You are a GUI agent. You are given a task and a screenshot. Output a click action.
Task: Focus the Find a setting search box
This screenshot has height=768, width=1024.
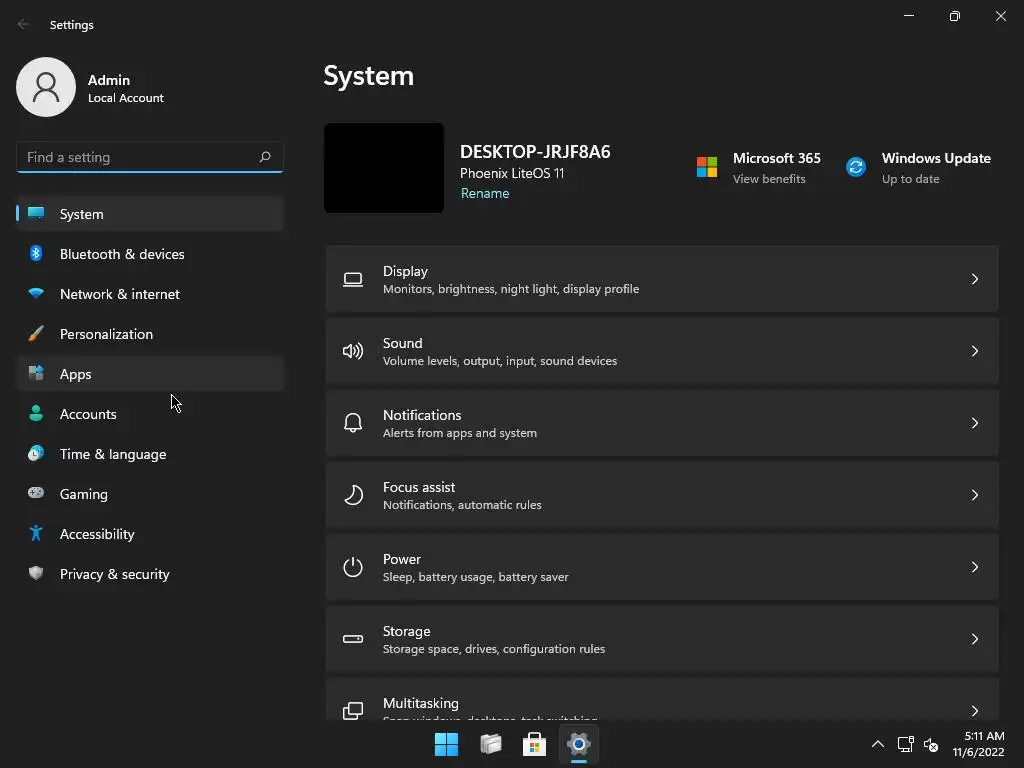point(150,157)
